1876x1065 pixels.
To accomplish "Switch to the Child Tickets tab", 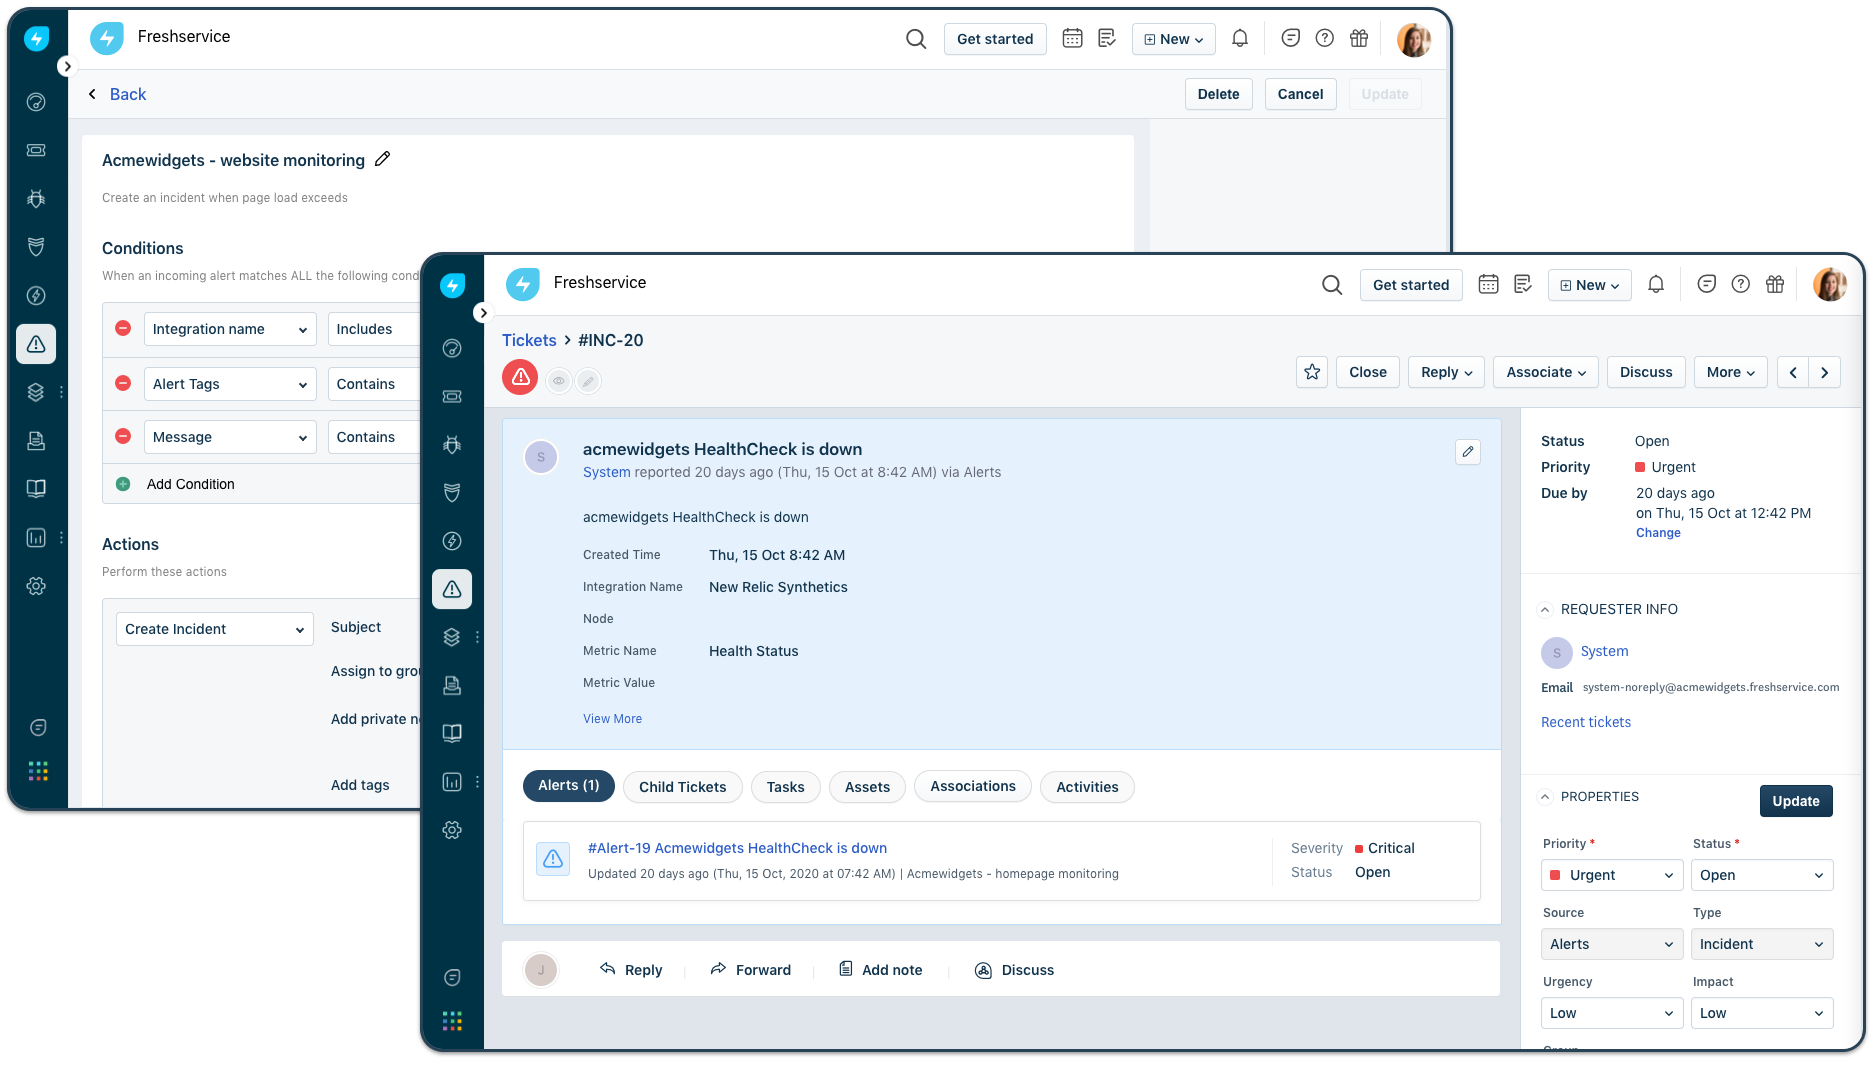I will tap(682, 787).
